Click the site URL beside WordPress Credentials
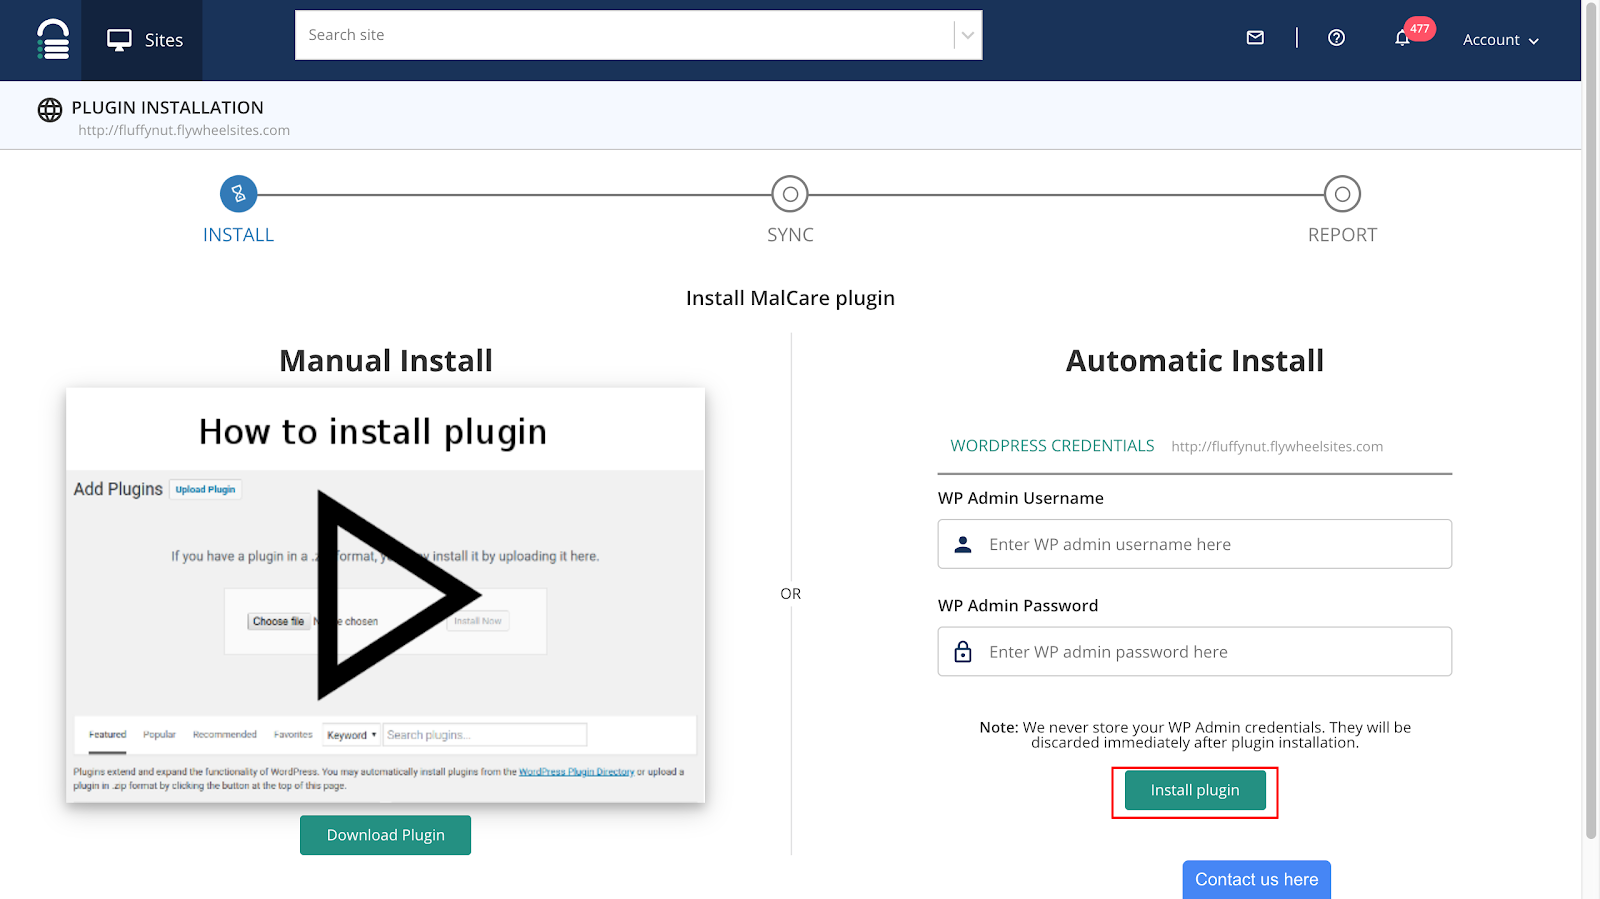Image resolution: width=1600 pixels, height=899 pixels. coord(1277,447)
